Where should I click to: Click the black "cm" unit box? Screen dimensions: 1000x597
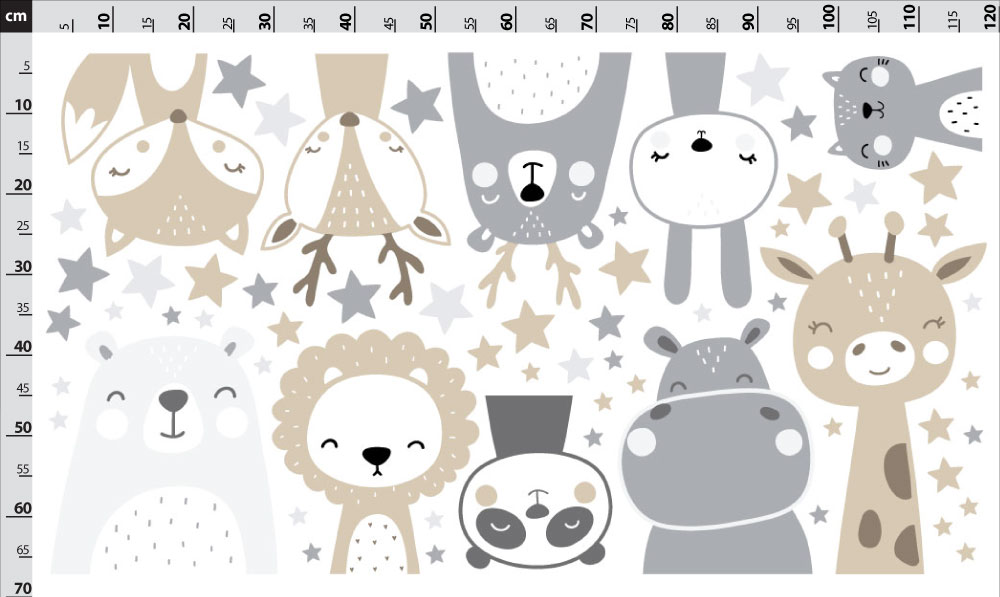(16, 16)
